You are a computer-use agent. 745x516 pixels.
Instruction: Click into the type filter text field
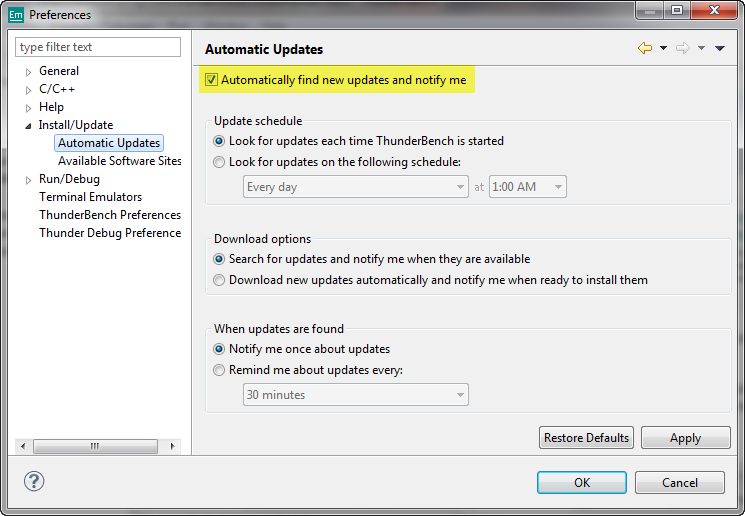pos(98,47)
